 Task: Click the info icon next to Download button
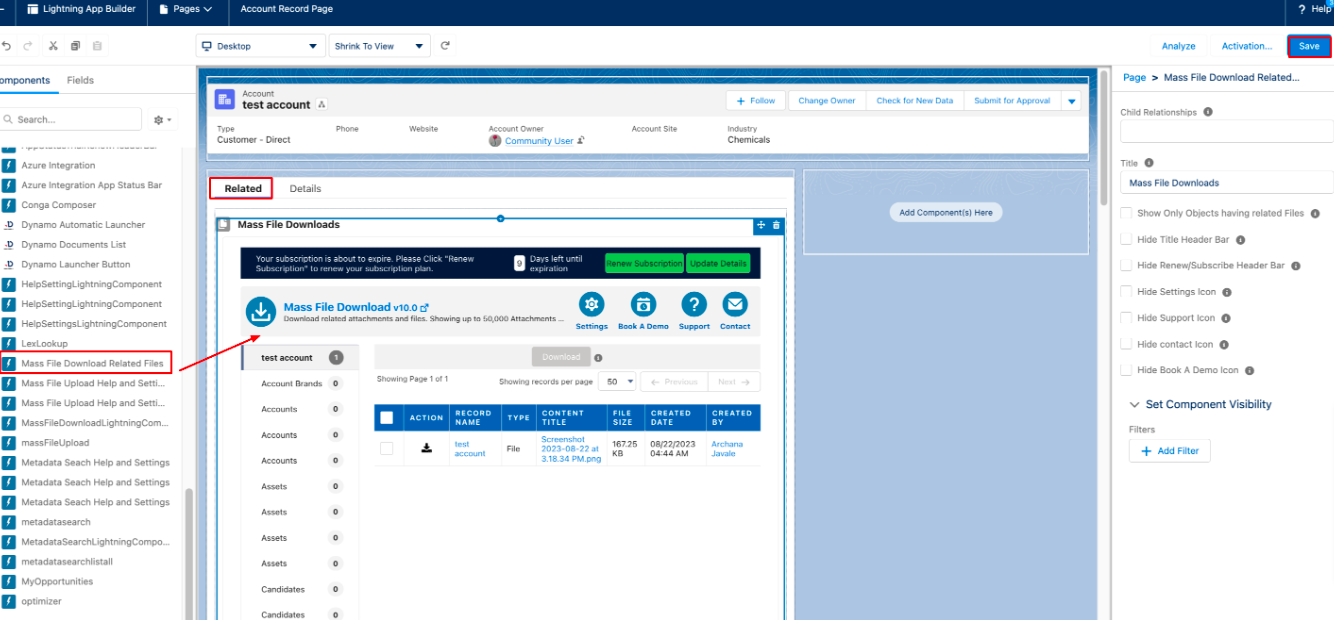pyautogui.click(x=598, y=357)
